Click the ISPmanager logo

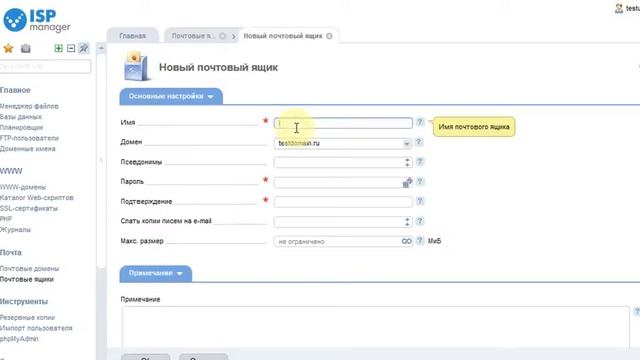37,20
